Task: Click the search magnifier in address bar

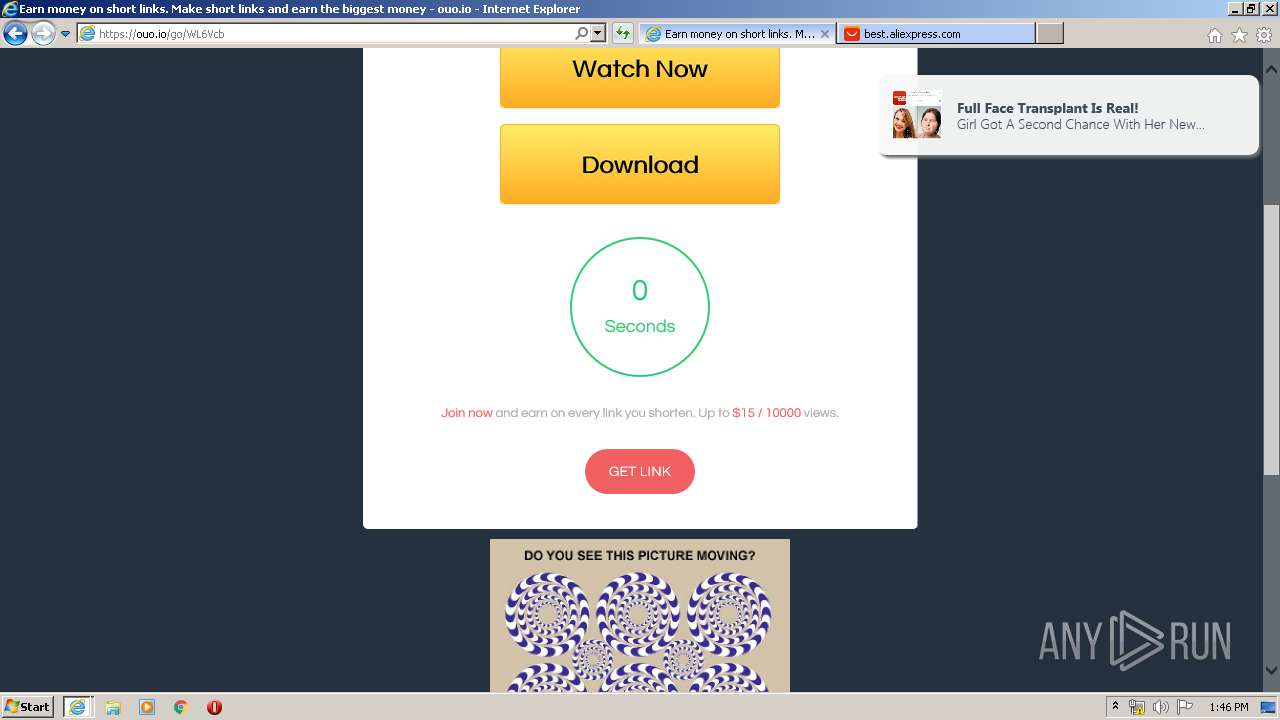Action: pyautogui.click(x=582, y=34)
